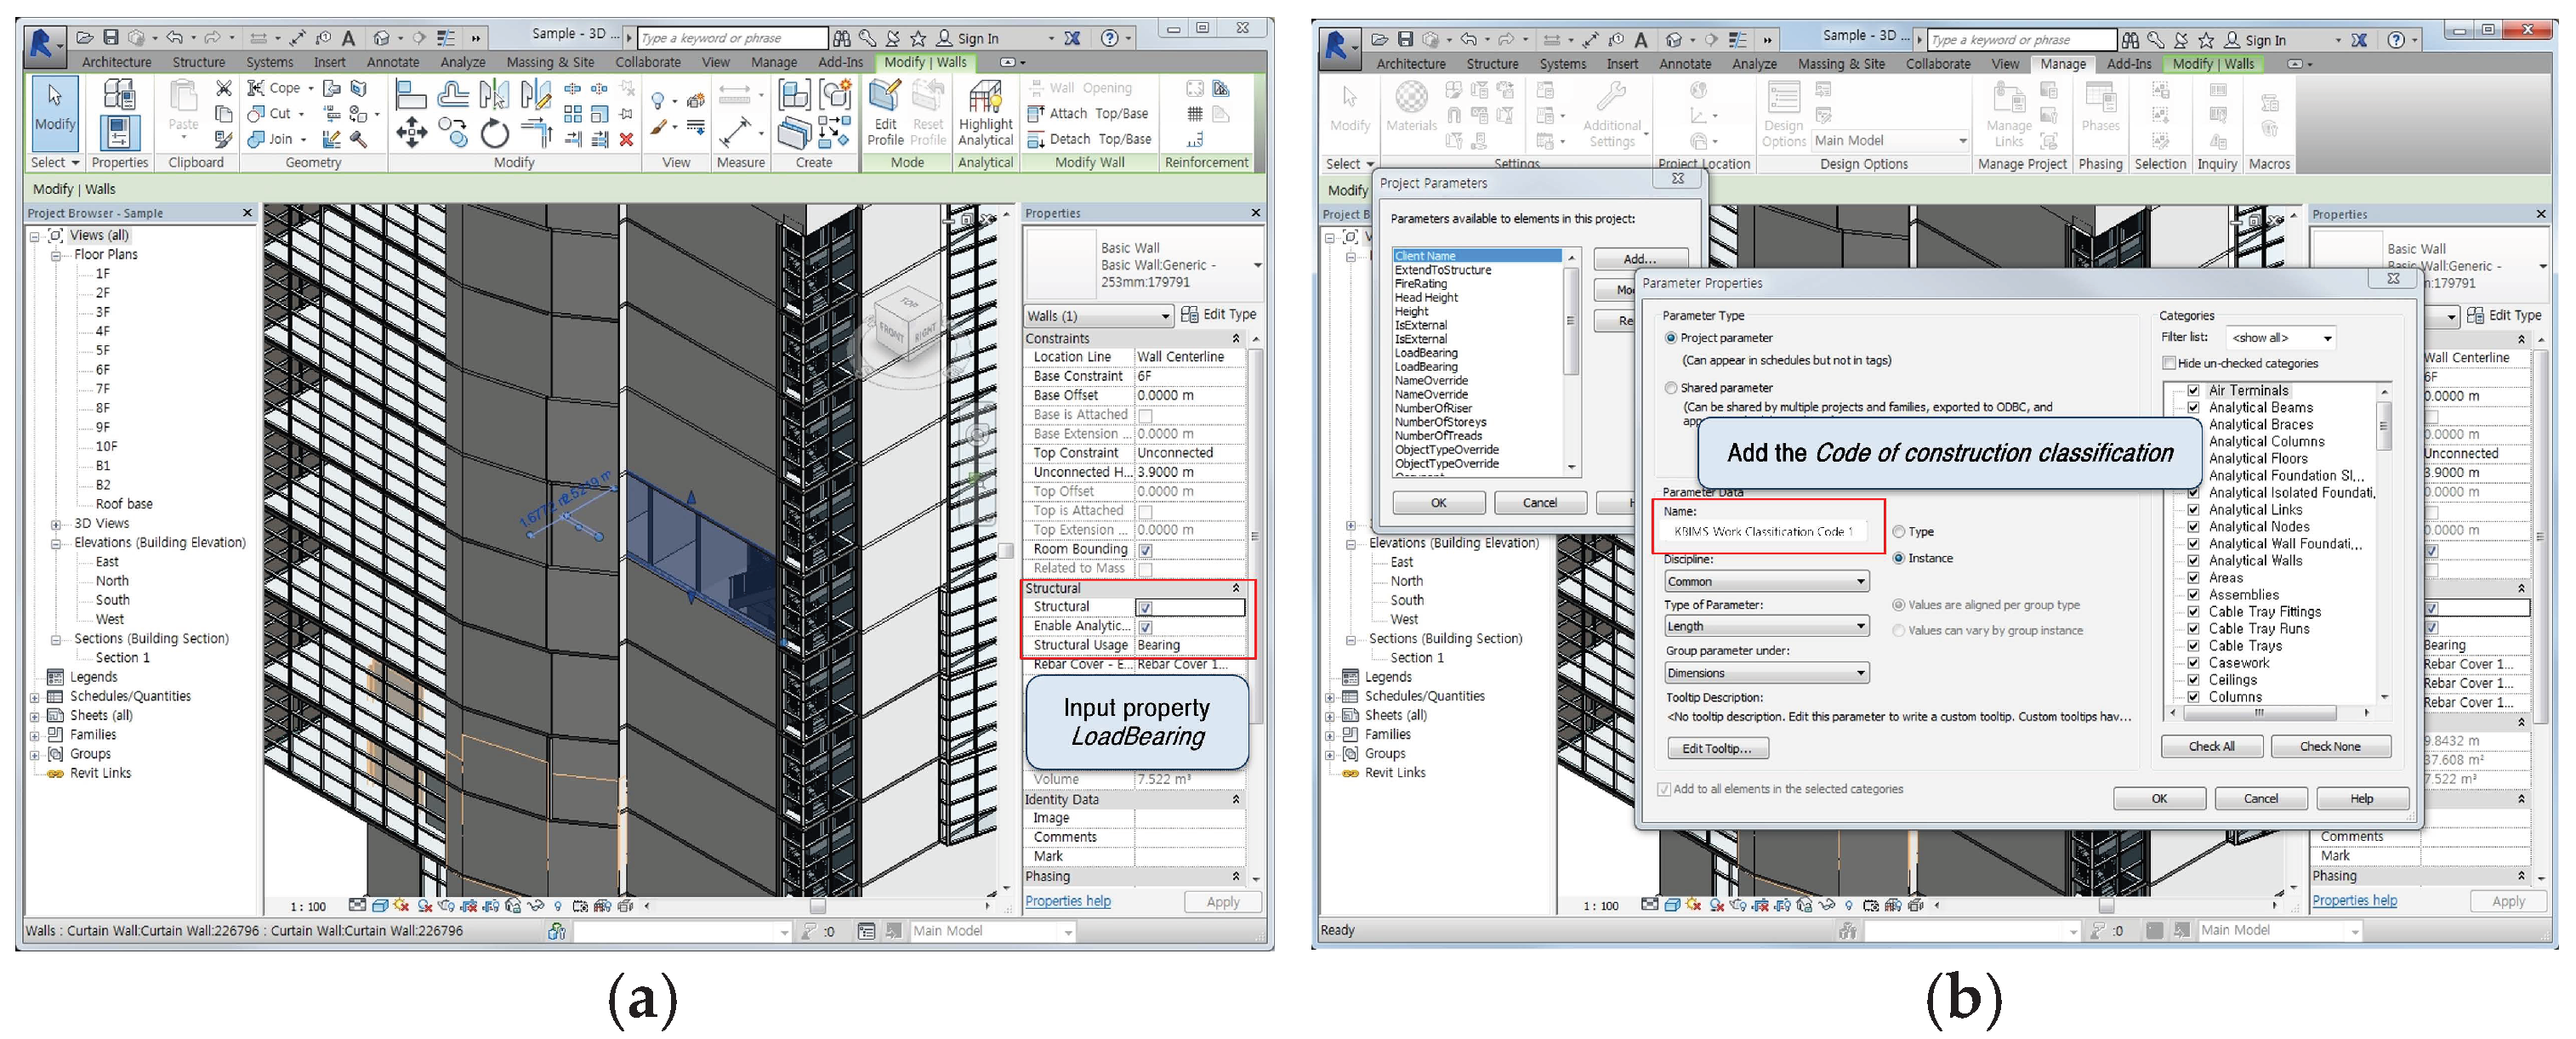Screen dimensions: 2576x1039
Task: Select the Instance radio button
Action: [x=1898, y=558]
